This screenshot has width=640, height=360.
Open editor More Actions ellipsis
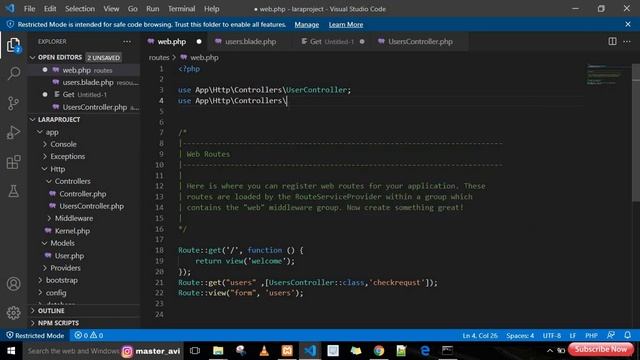pyautogui.click(x=627, y=41)
